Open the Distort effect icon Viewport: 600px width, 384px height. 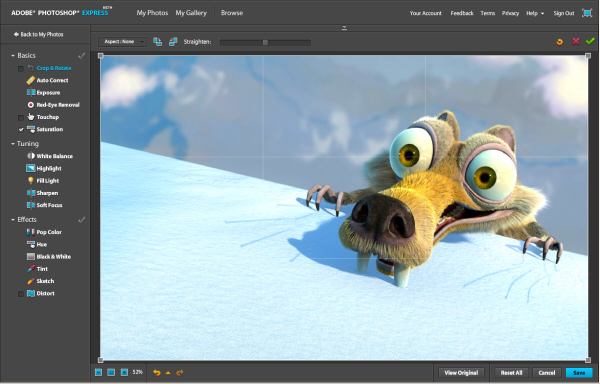tap(31, 293)
